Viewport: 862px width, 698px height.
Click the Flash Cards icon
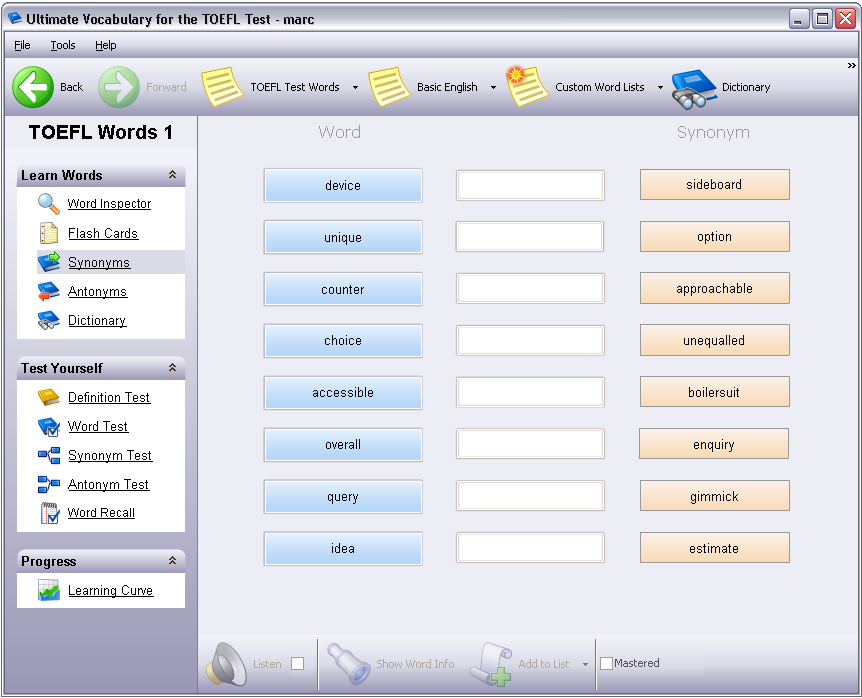pos(48,233)
